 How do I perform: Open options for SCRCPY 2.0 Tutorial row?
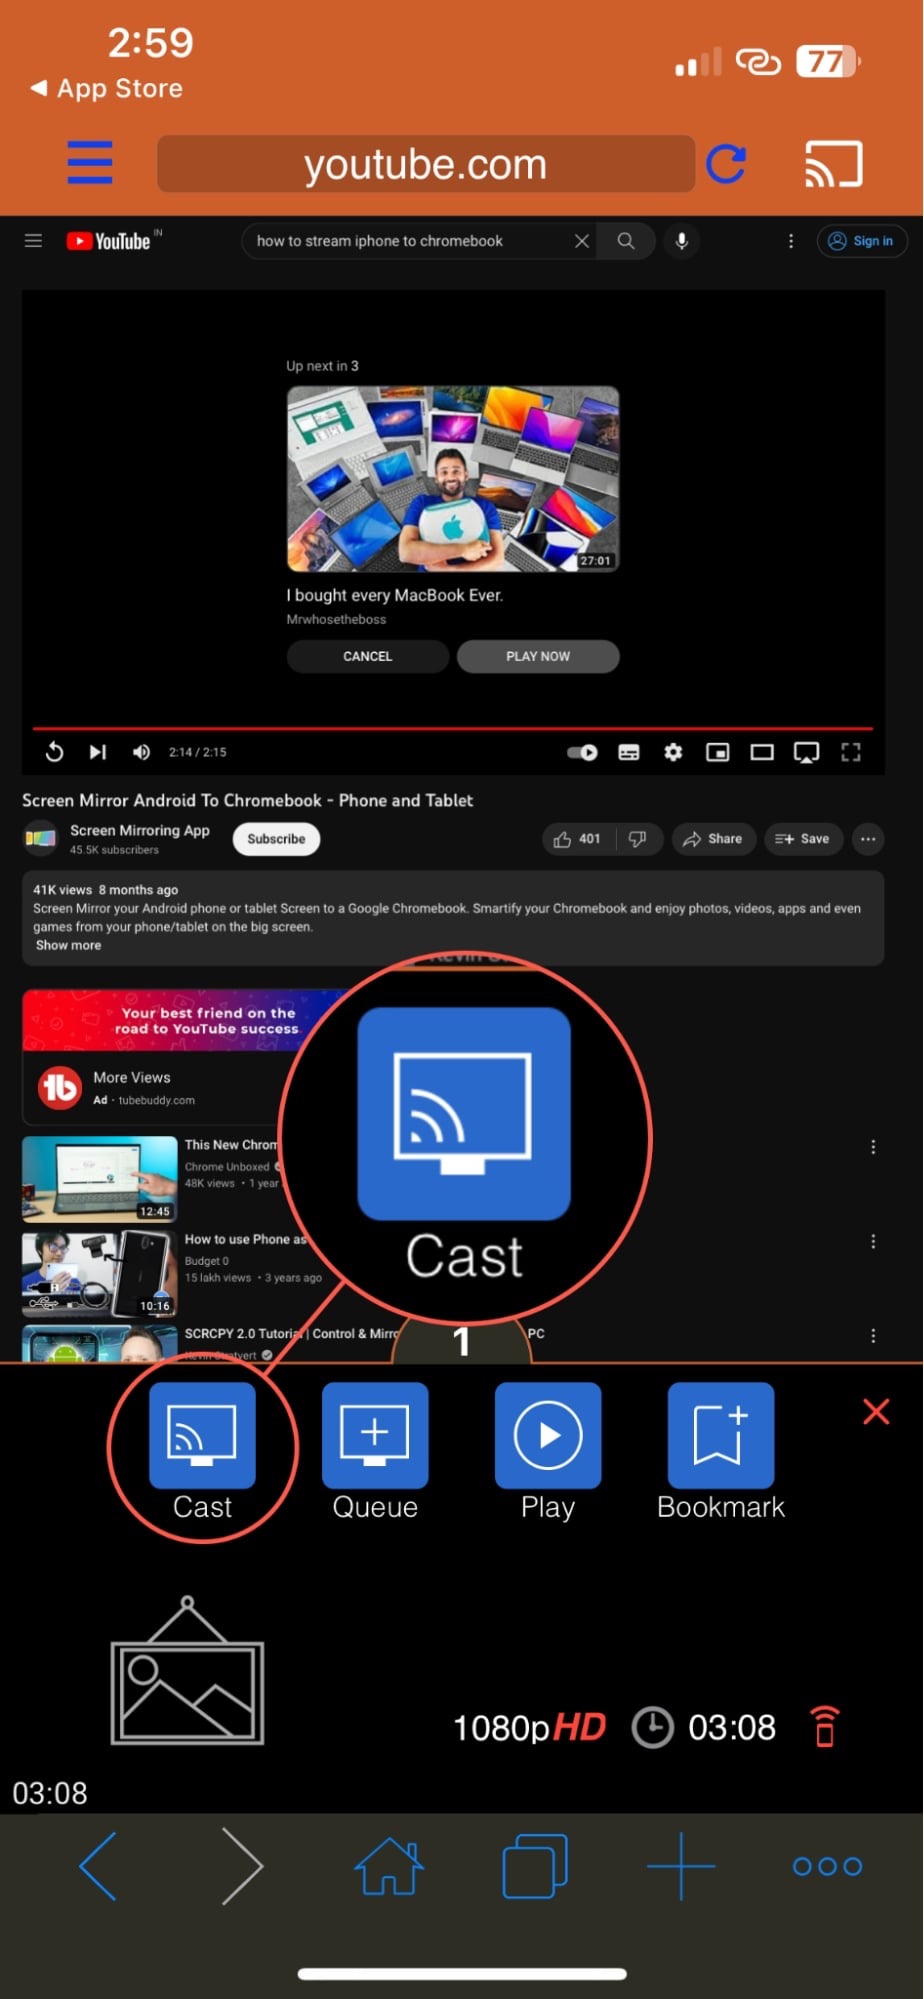(873, 1336)
